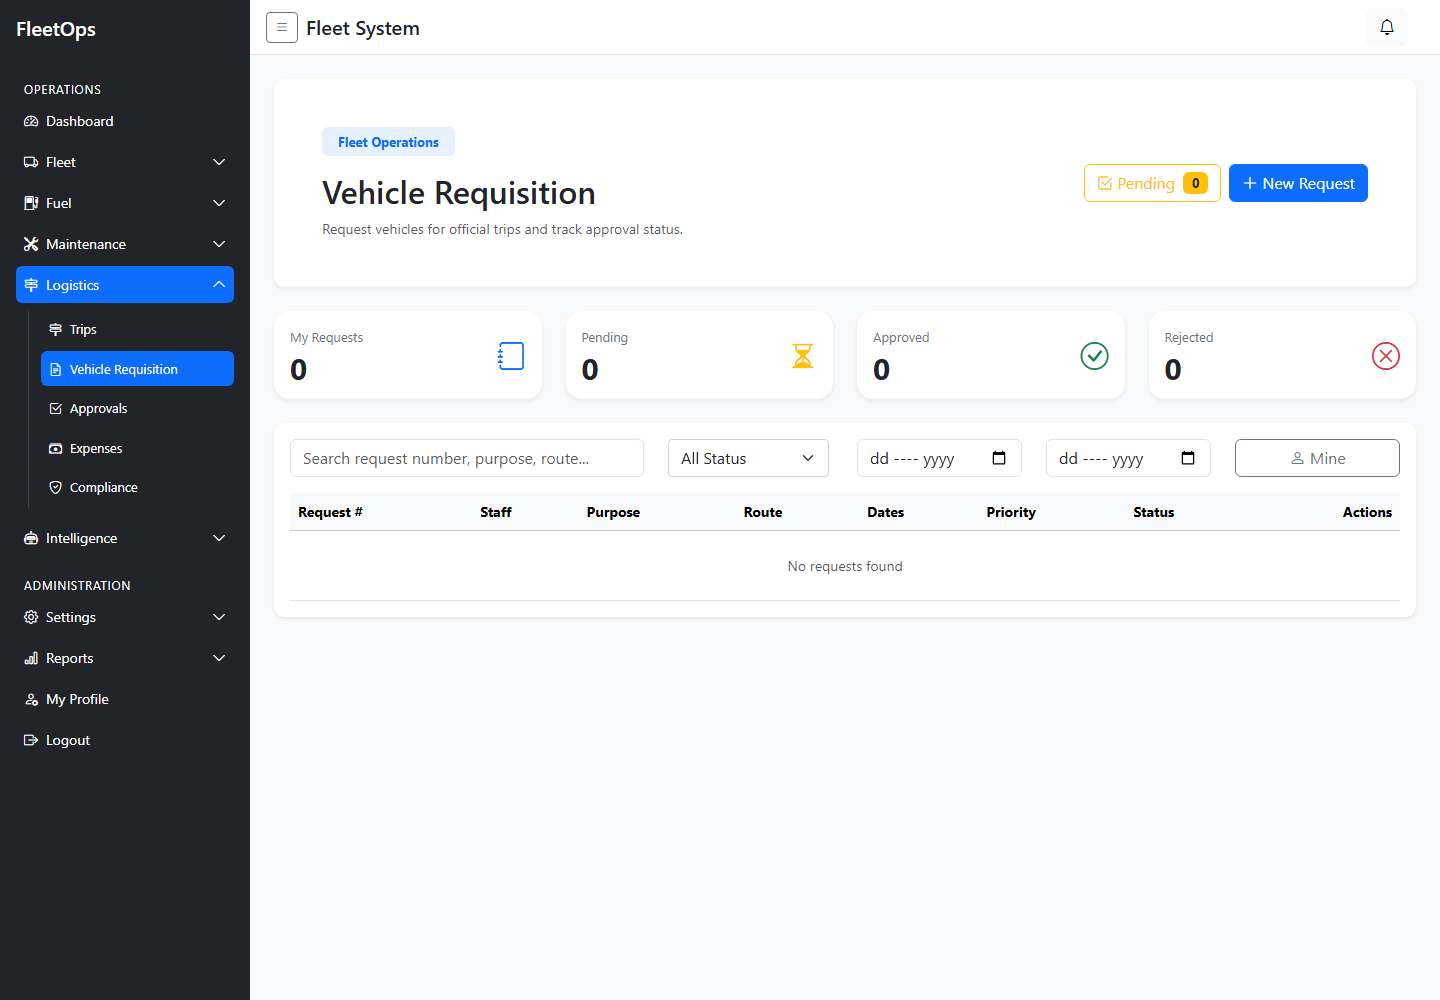Expand the Fuel menu chevron

click(x=219, y=203)
